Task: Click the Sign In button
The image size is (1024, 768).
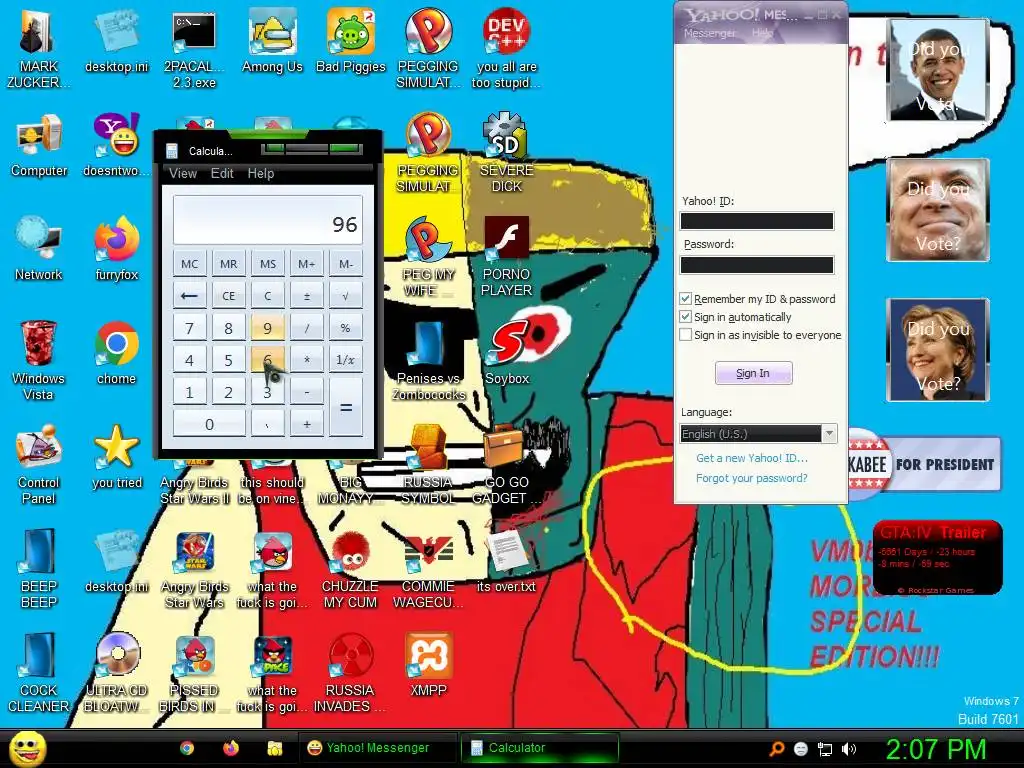Action: pyautogui.click(x=754, y=373)
